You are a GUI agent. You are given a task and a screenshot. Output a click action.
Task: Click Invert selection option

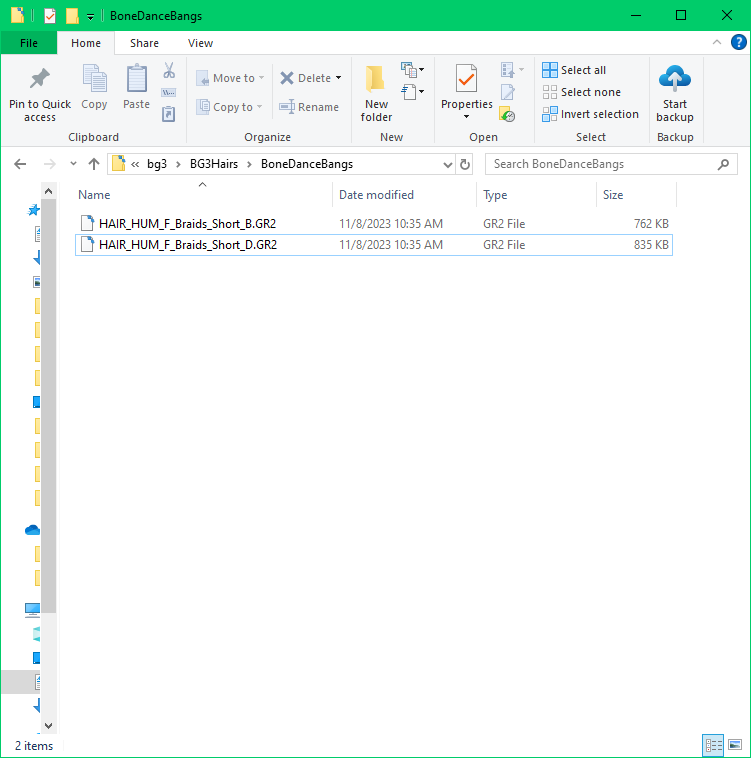pyautogui.click(x=590, y=114)
